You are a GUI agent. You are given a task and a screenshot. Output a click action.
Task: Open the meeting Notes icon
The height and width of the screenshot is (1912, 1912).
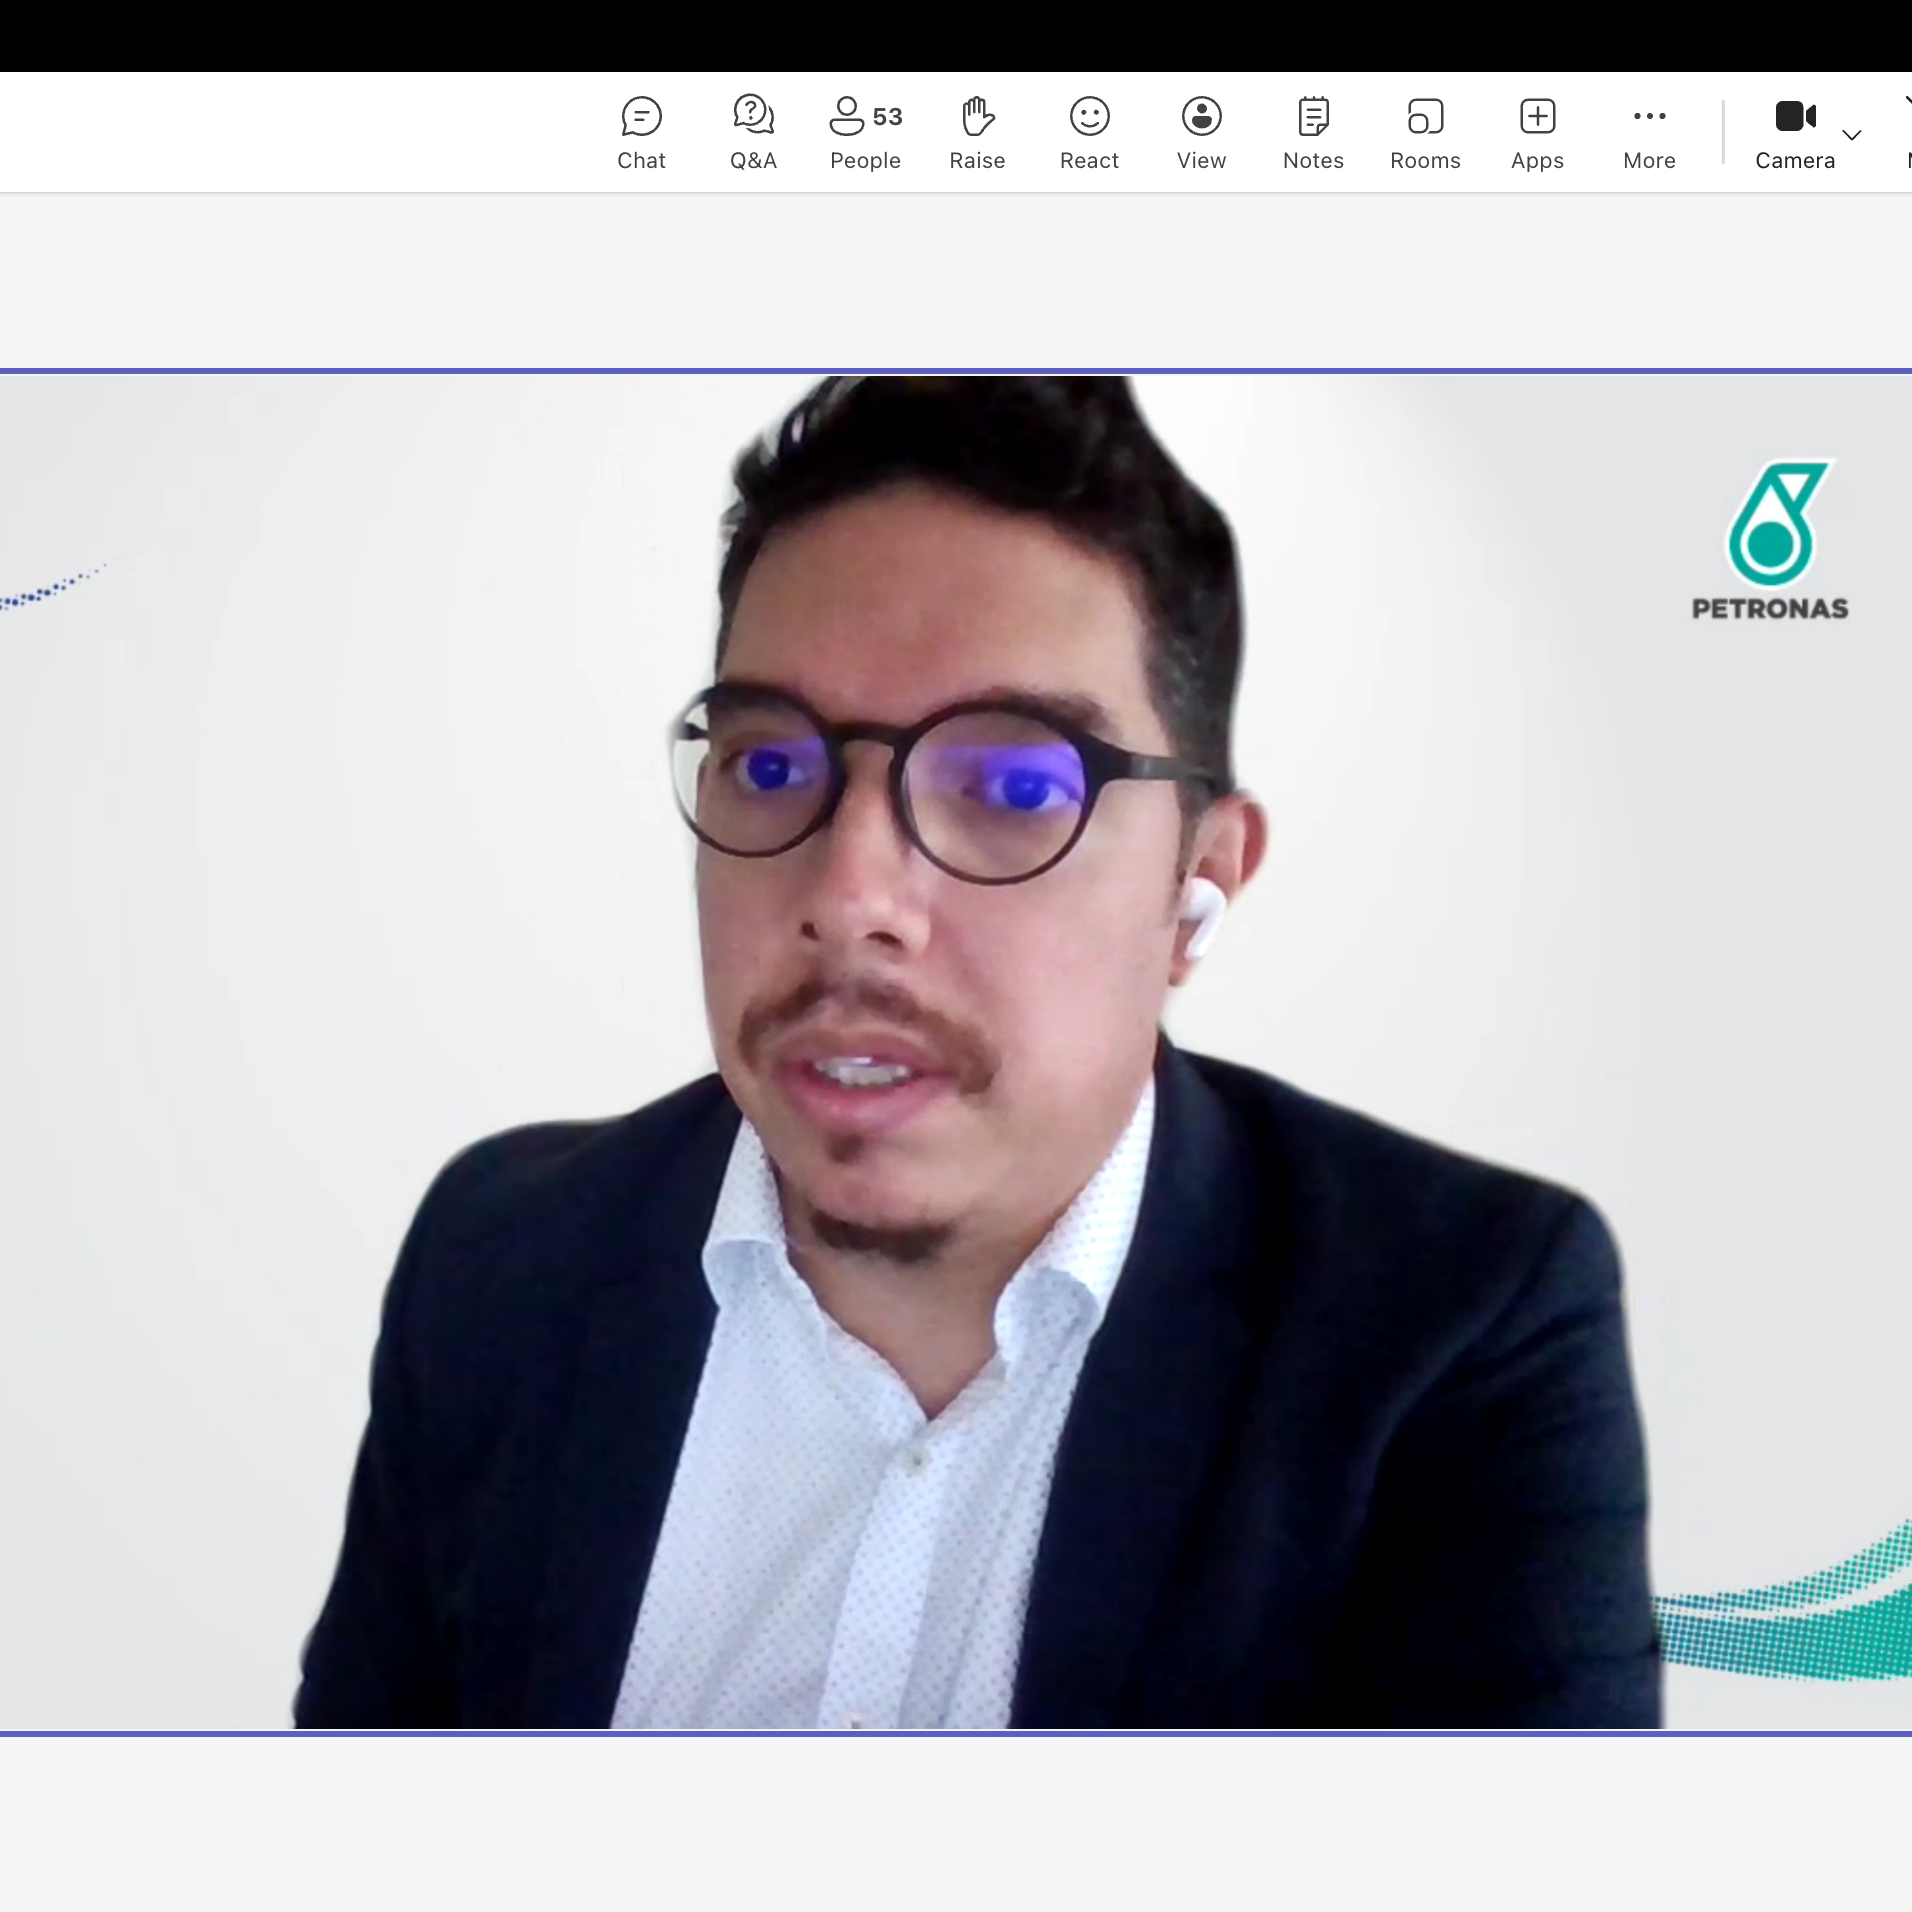pyautogui.click(x=1313, y=117)
